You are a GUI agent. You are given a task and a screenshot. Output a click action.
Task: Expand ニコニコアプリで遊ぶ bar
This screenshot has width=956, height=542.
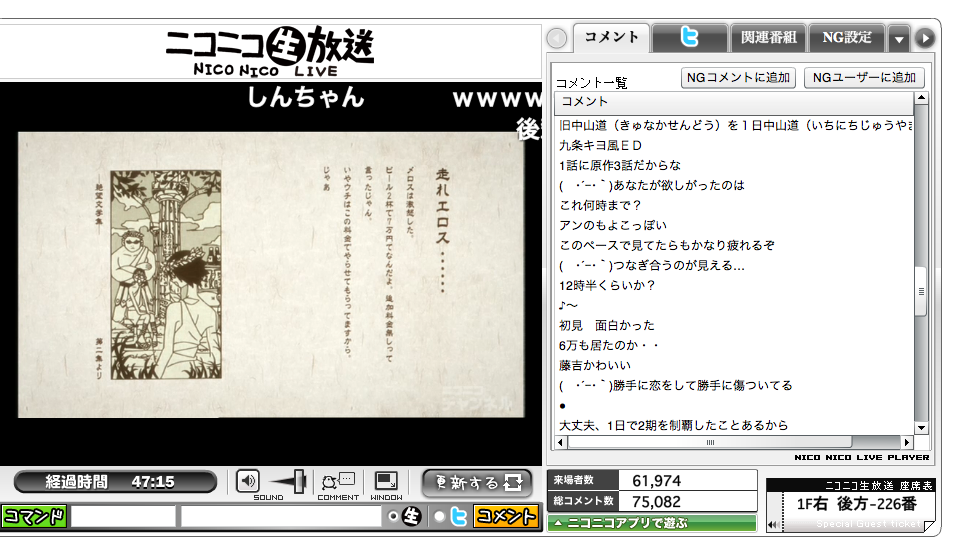tap(652, 523)
